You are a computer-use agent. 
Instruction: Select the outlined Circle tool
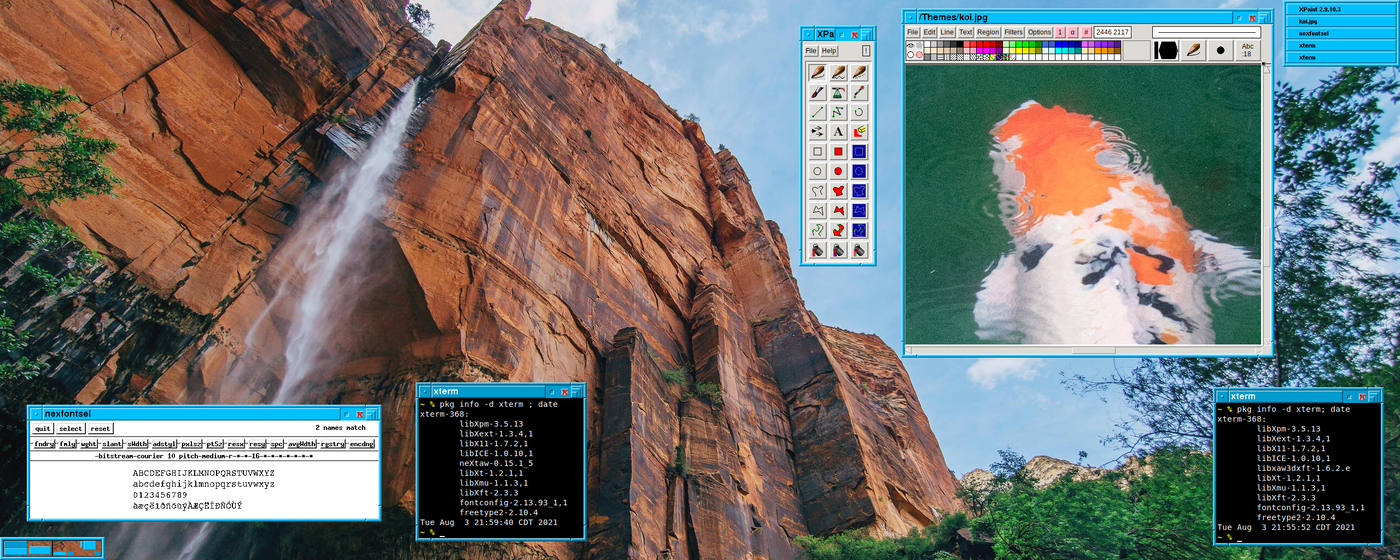point(817,171)
